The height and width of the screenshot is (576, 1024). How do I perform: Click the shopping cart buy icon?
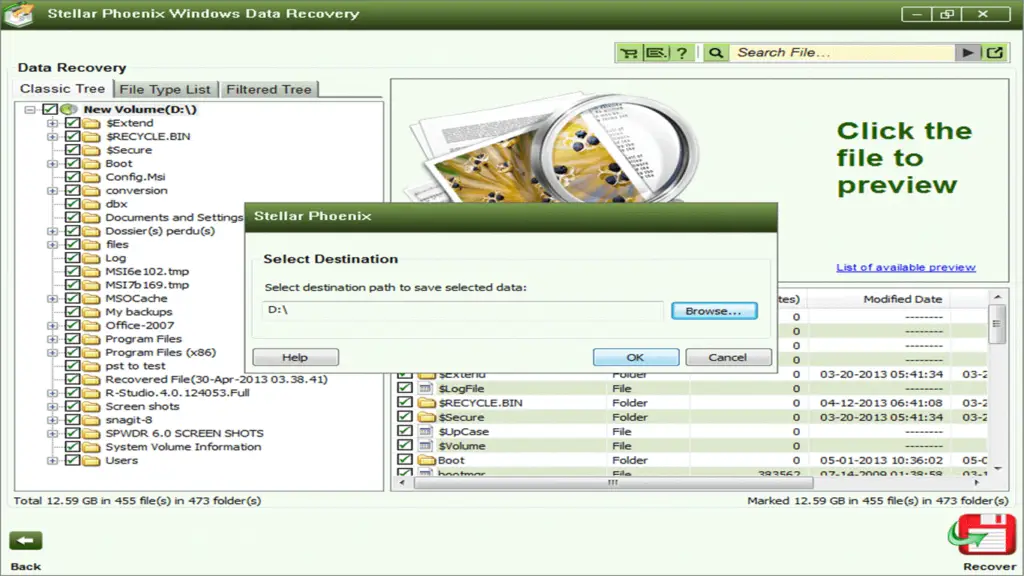point(629,53)
